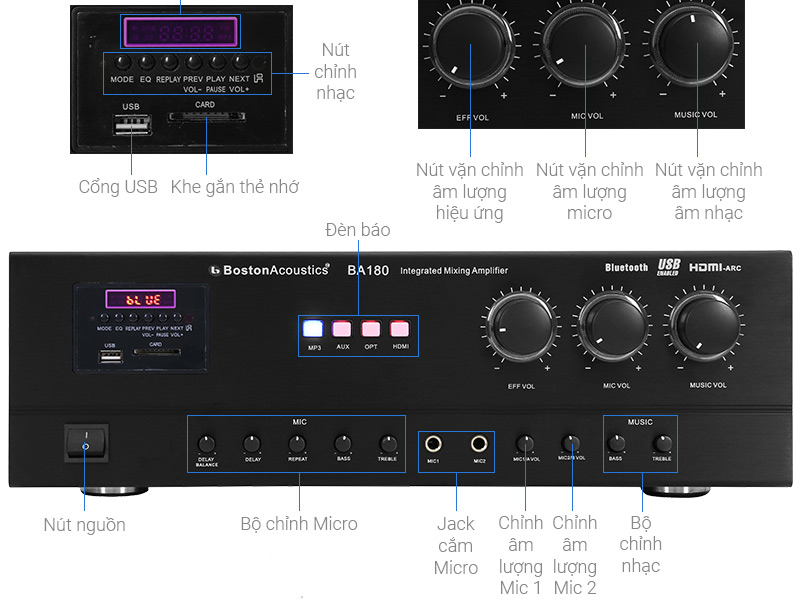Image resolution: width=800 pixels, height=600 pixels.
Task: Click the purple LED display on main amplifier
Action: pos(141,299)
